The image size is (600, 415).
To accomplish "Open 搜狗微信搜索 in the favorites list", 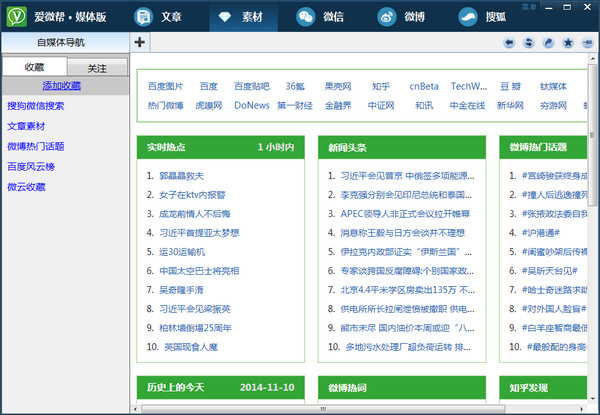I will pyautogui.click(x=36, y=106).
